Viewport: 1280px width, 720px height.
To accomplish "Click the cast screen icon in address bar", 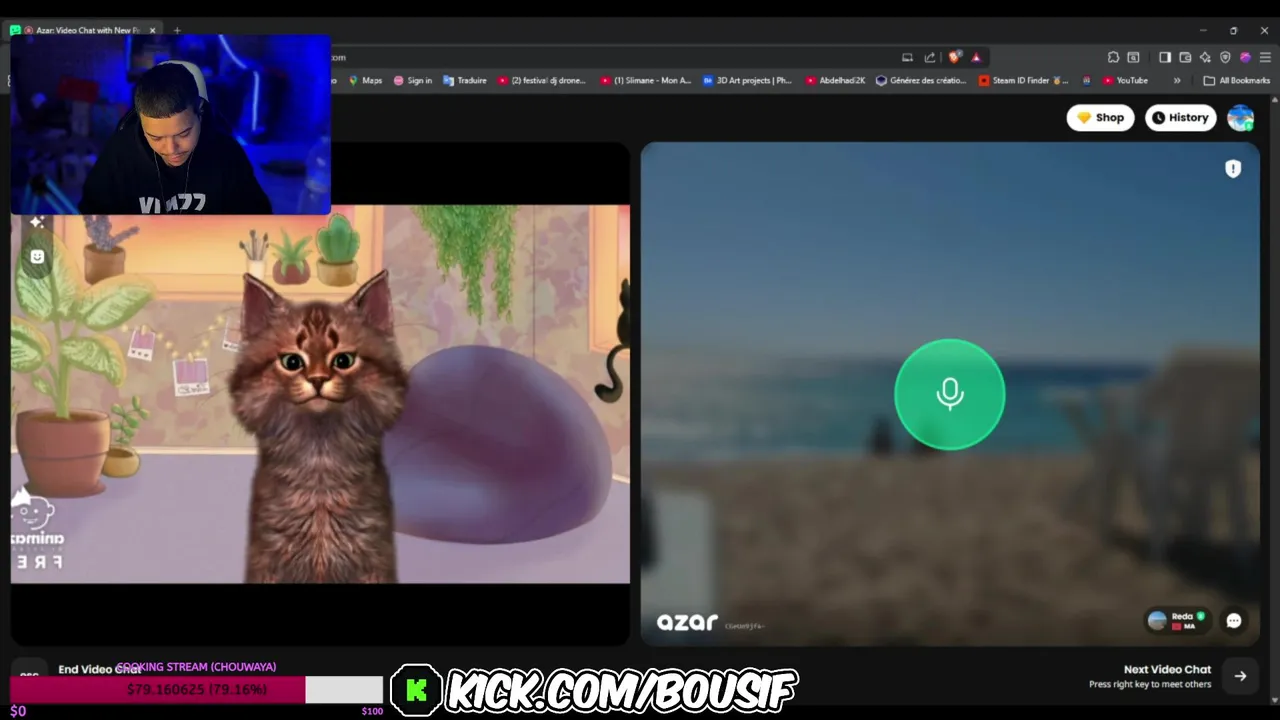I will click(x=907, y=57).
